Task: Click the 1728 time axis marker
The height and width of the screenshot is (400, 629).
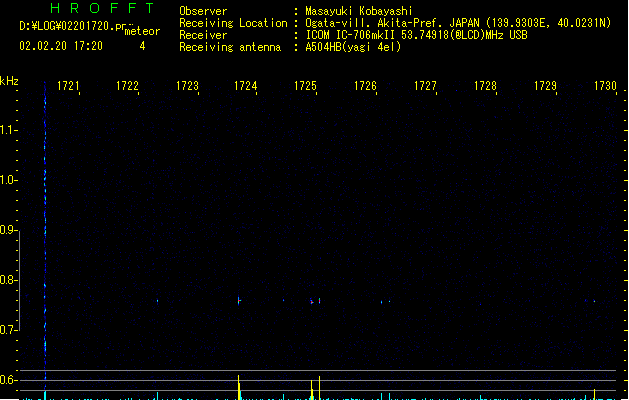Action: [x=485, y=86]
